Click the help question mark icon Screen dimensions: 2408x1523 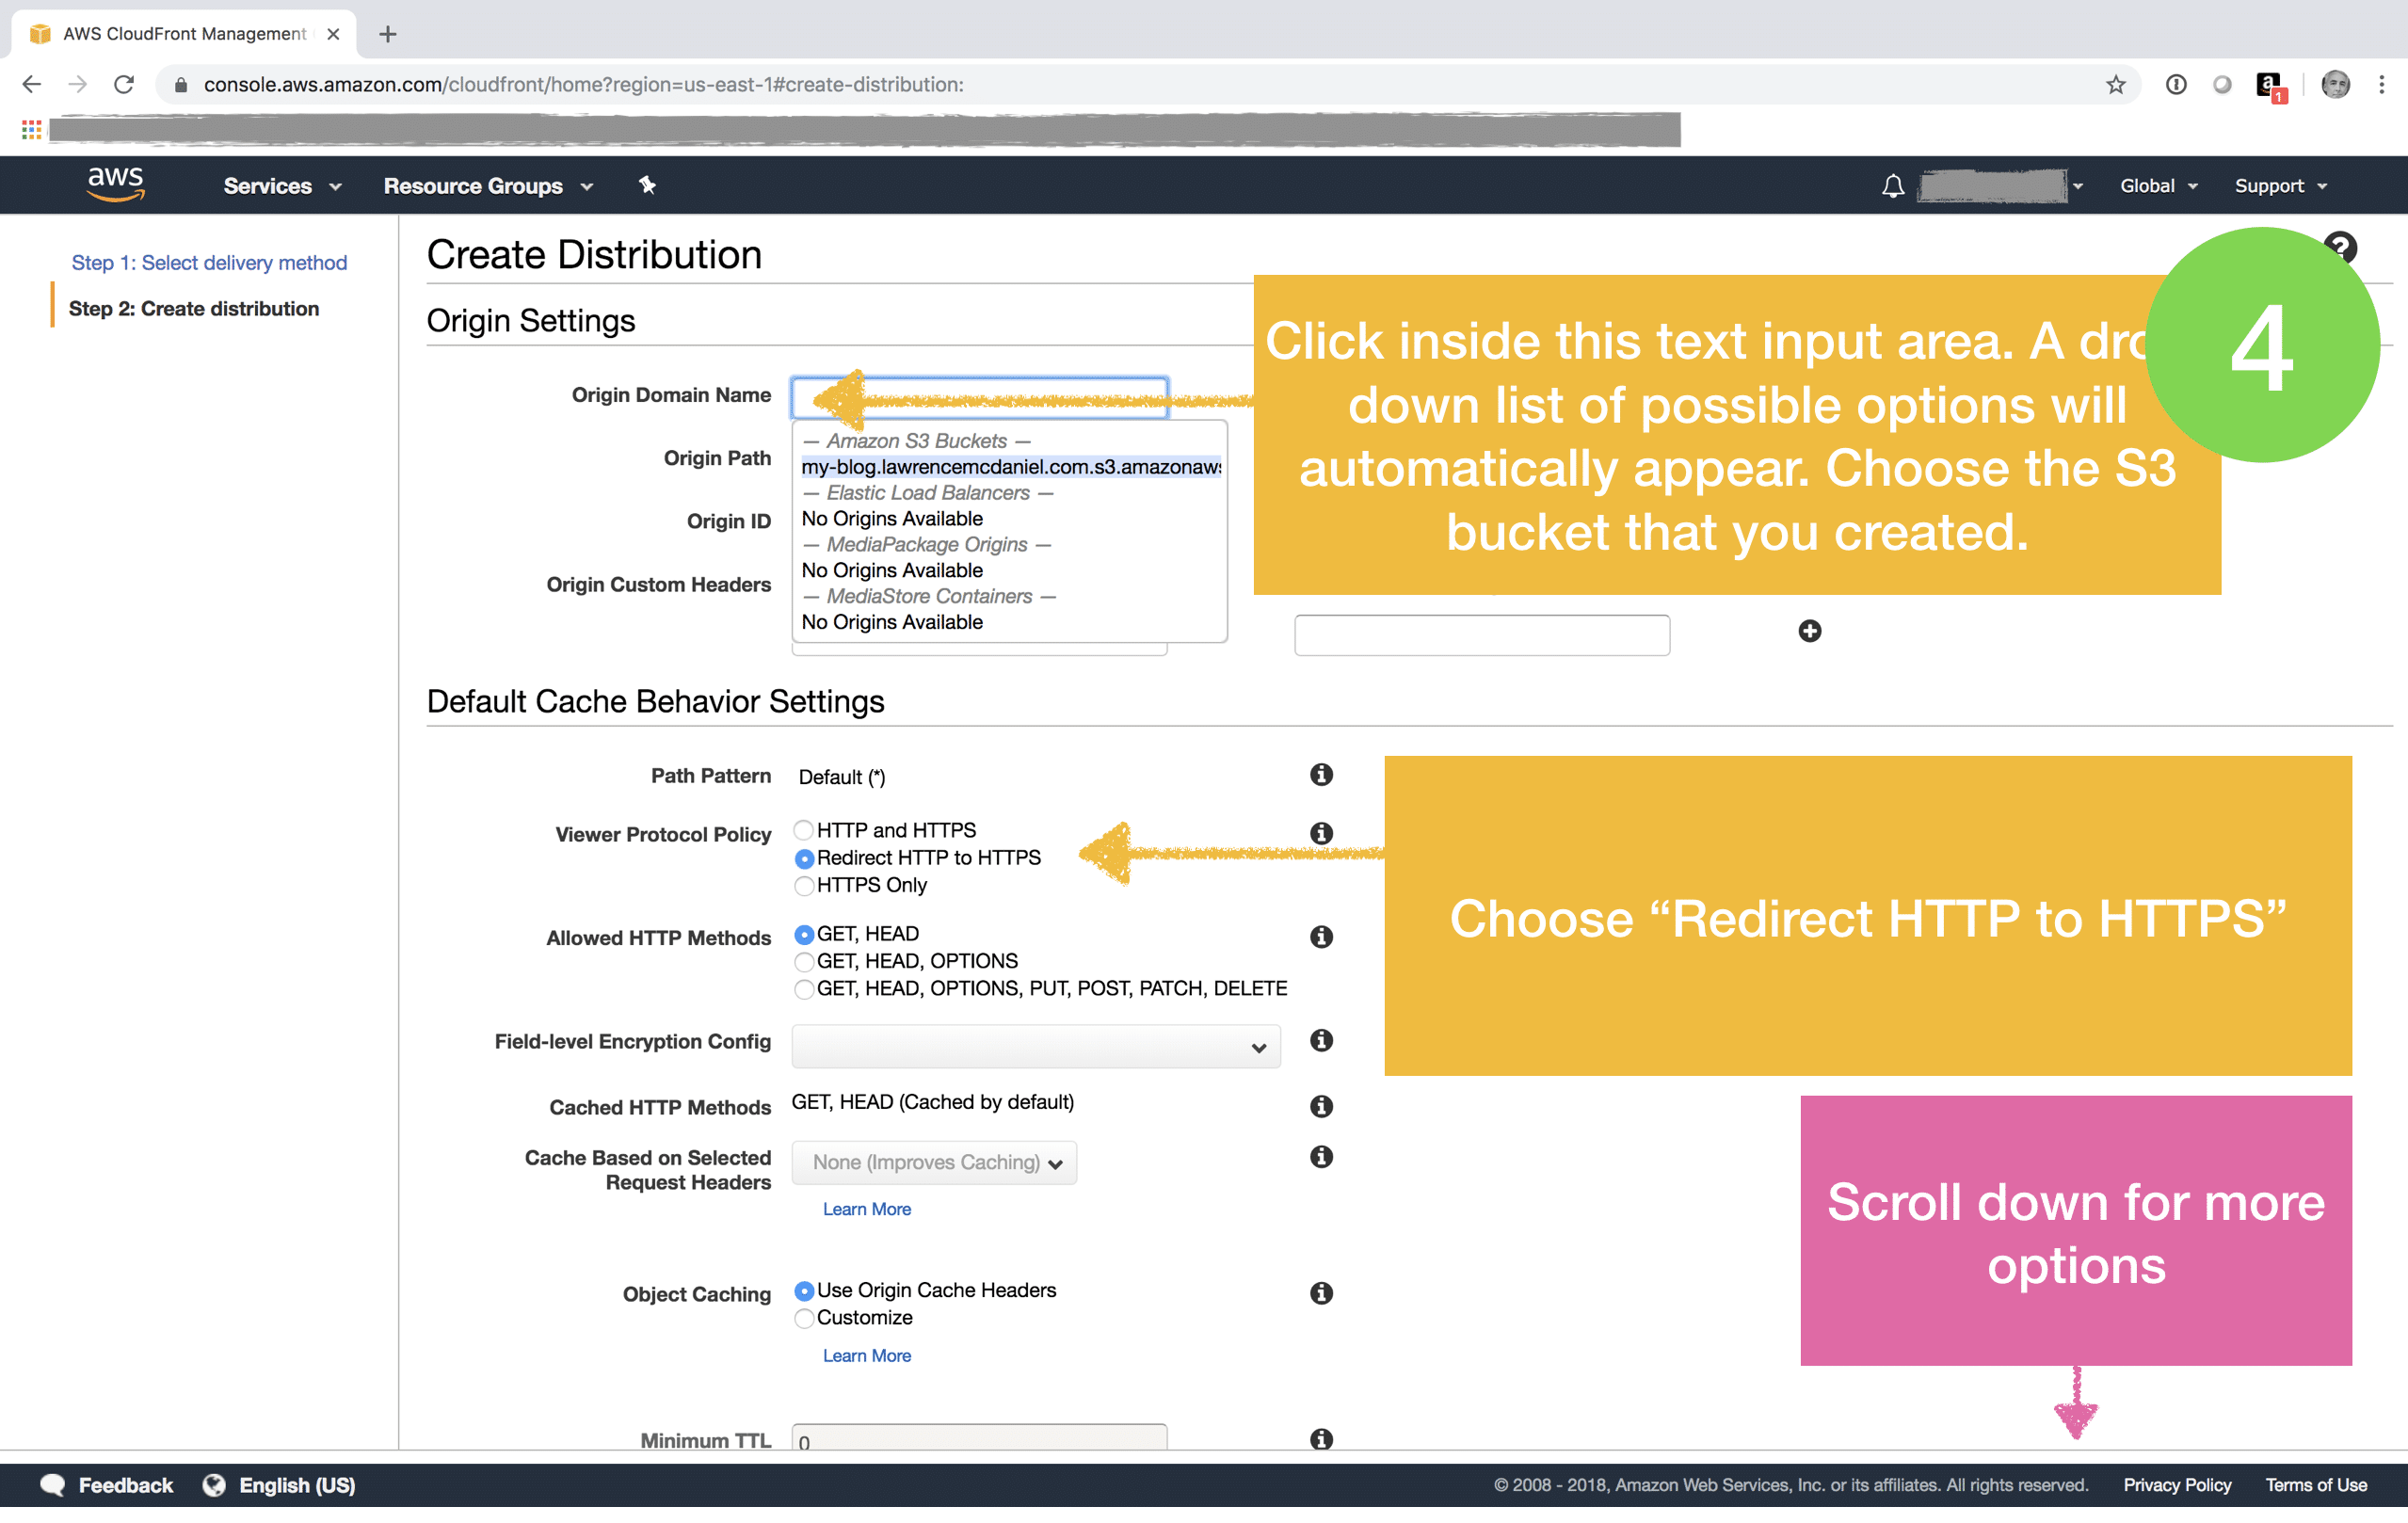point(2341,246)
